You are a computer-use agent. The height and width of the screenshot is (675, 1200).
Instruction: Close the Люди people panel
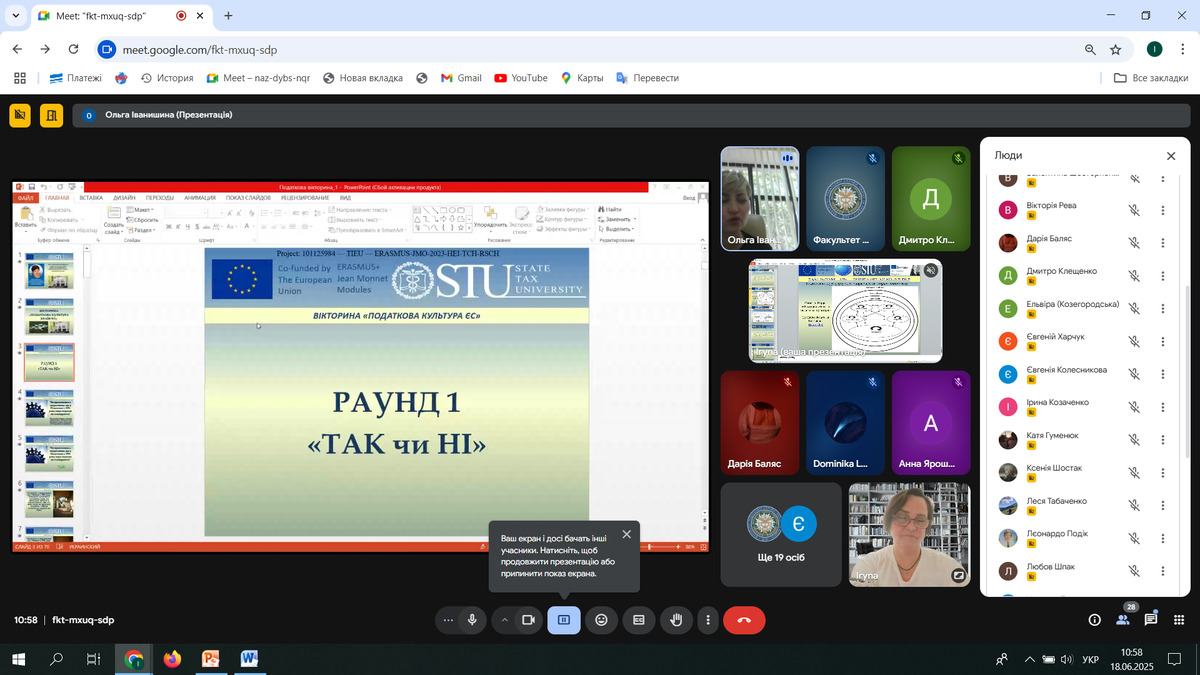(x=1171, y=156)
